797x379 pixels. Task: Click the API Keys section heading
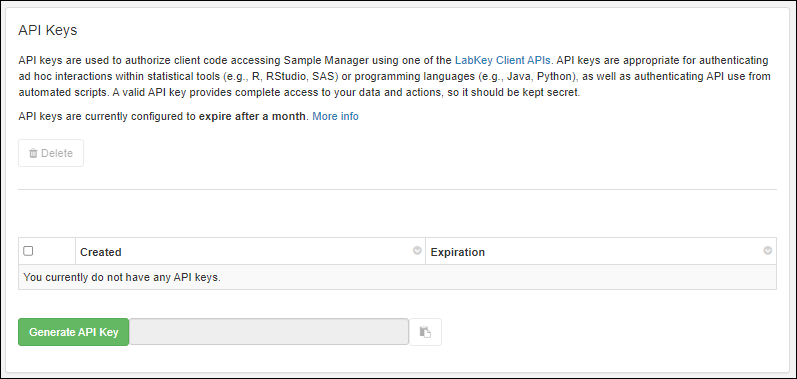pos(48,30)
